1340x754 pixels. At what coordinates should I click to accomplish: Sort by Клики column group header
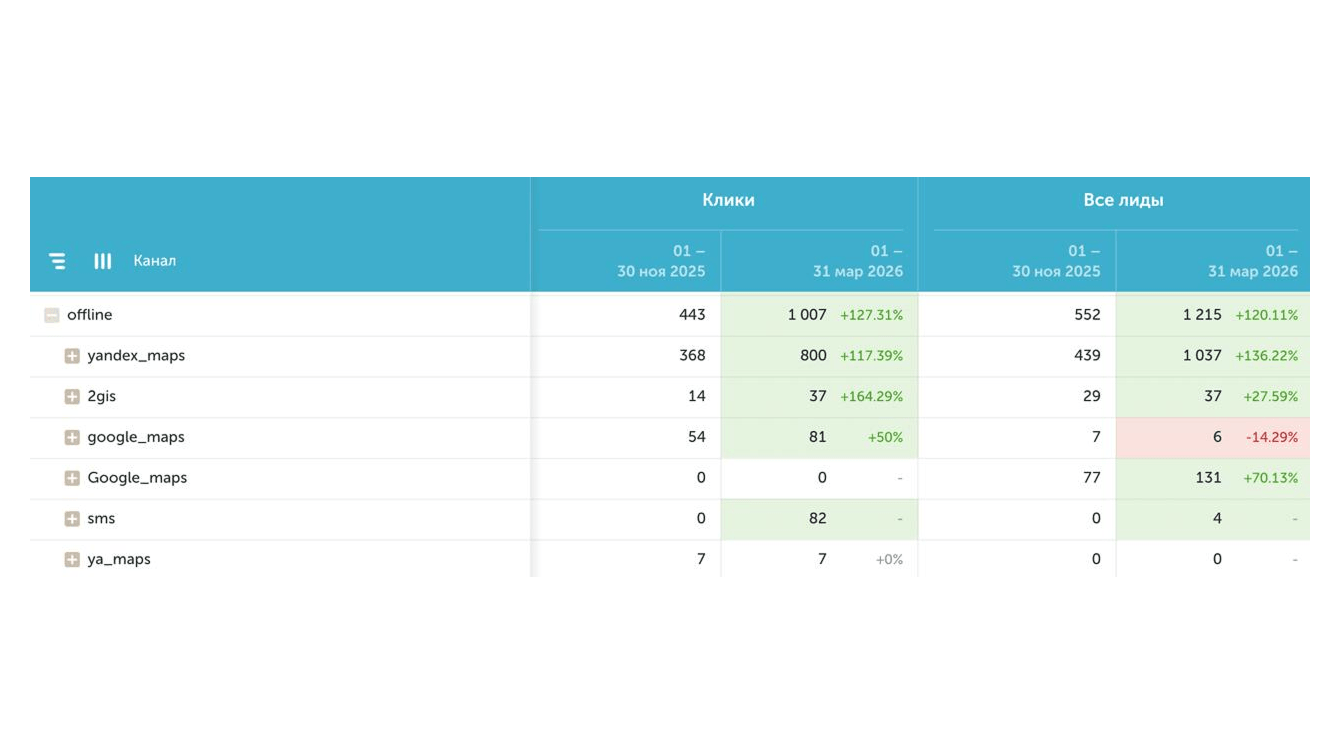[x=728, y=200]
